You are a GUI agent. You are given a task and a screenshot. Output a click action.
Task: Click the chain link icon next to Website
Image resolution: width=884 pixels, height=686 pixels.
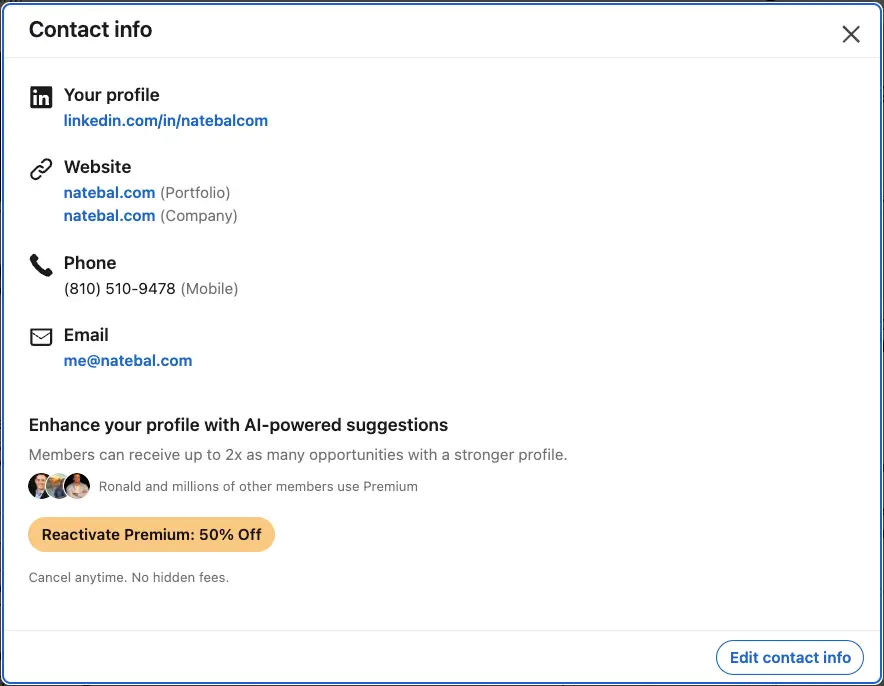pos(41,169)
